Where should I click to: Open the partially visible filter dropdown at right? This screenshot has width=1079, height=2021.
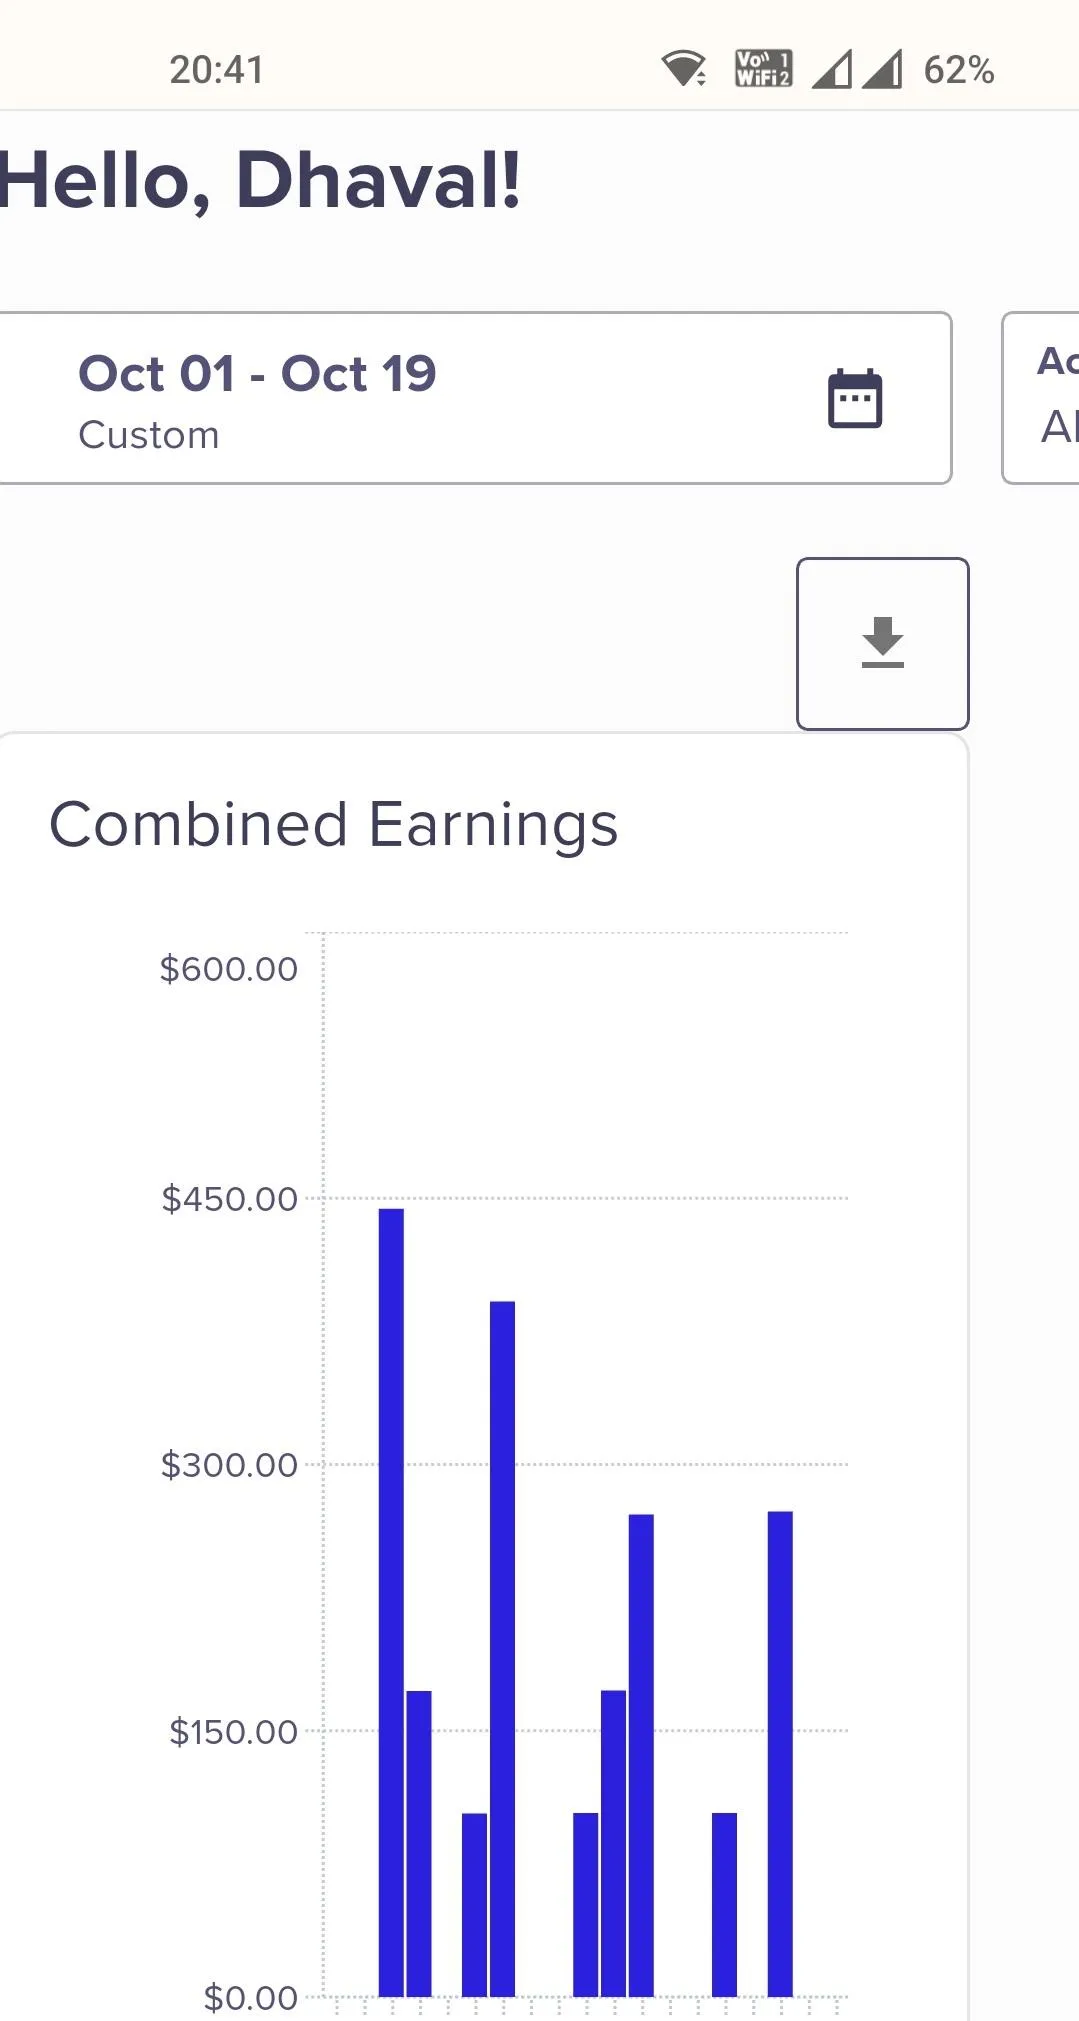pyautogui.click(x=1045, y=398)
